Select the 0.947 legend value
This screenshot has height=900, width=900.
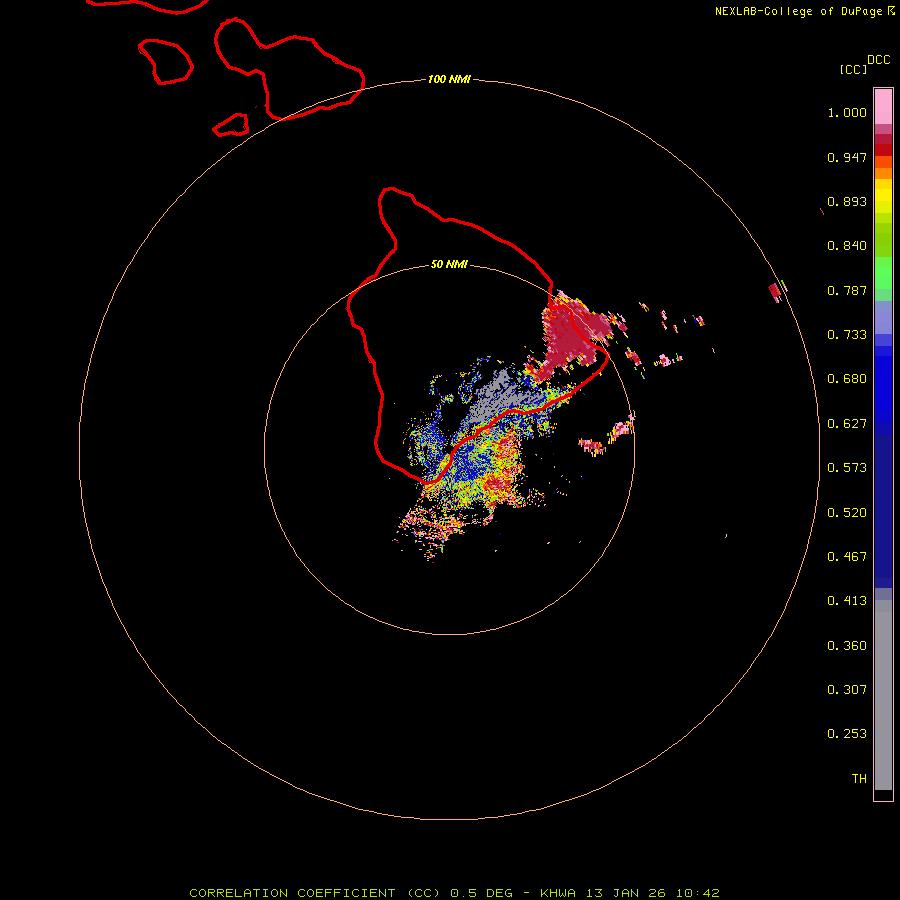(x=847, y=157)
